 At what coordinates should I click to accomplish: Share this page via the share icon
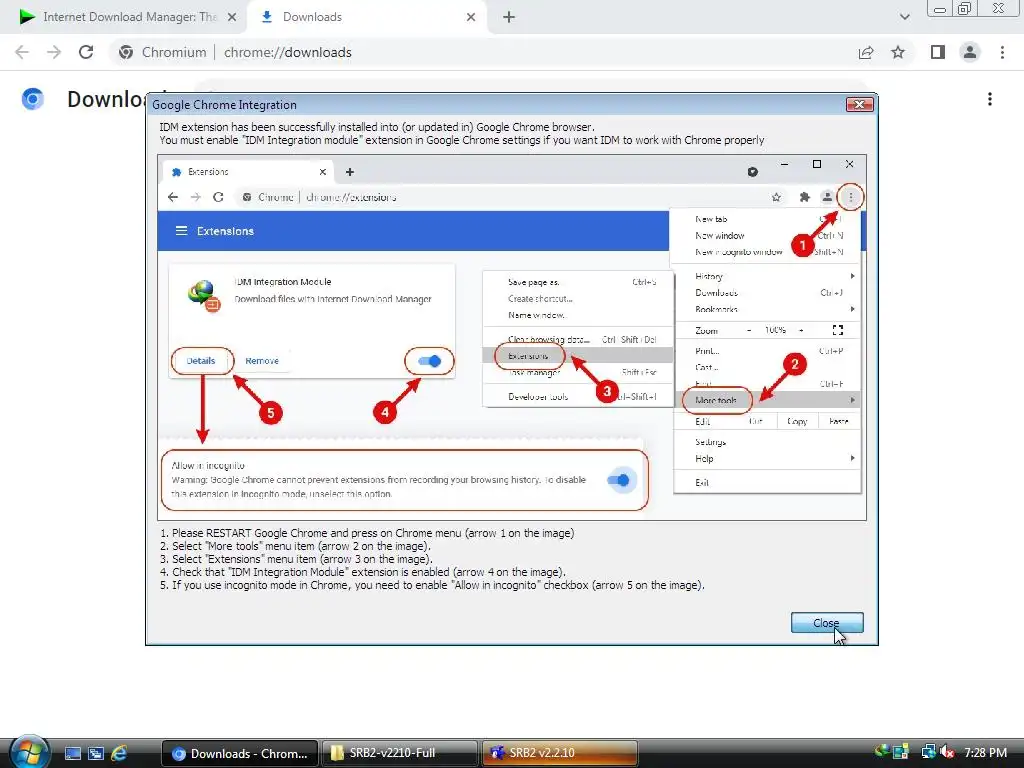866,52
